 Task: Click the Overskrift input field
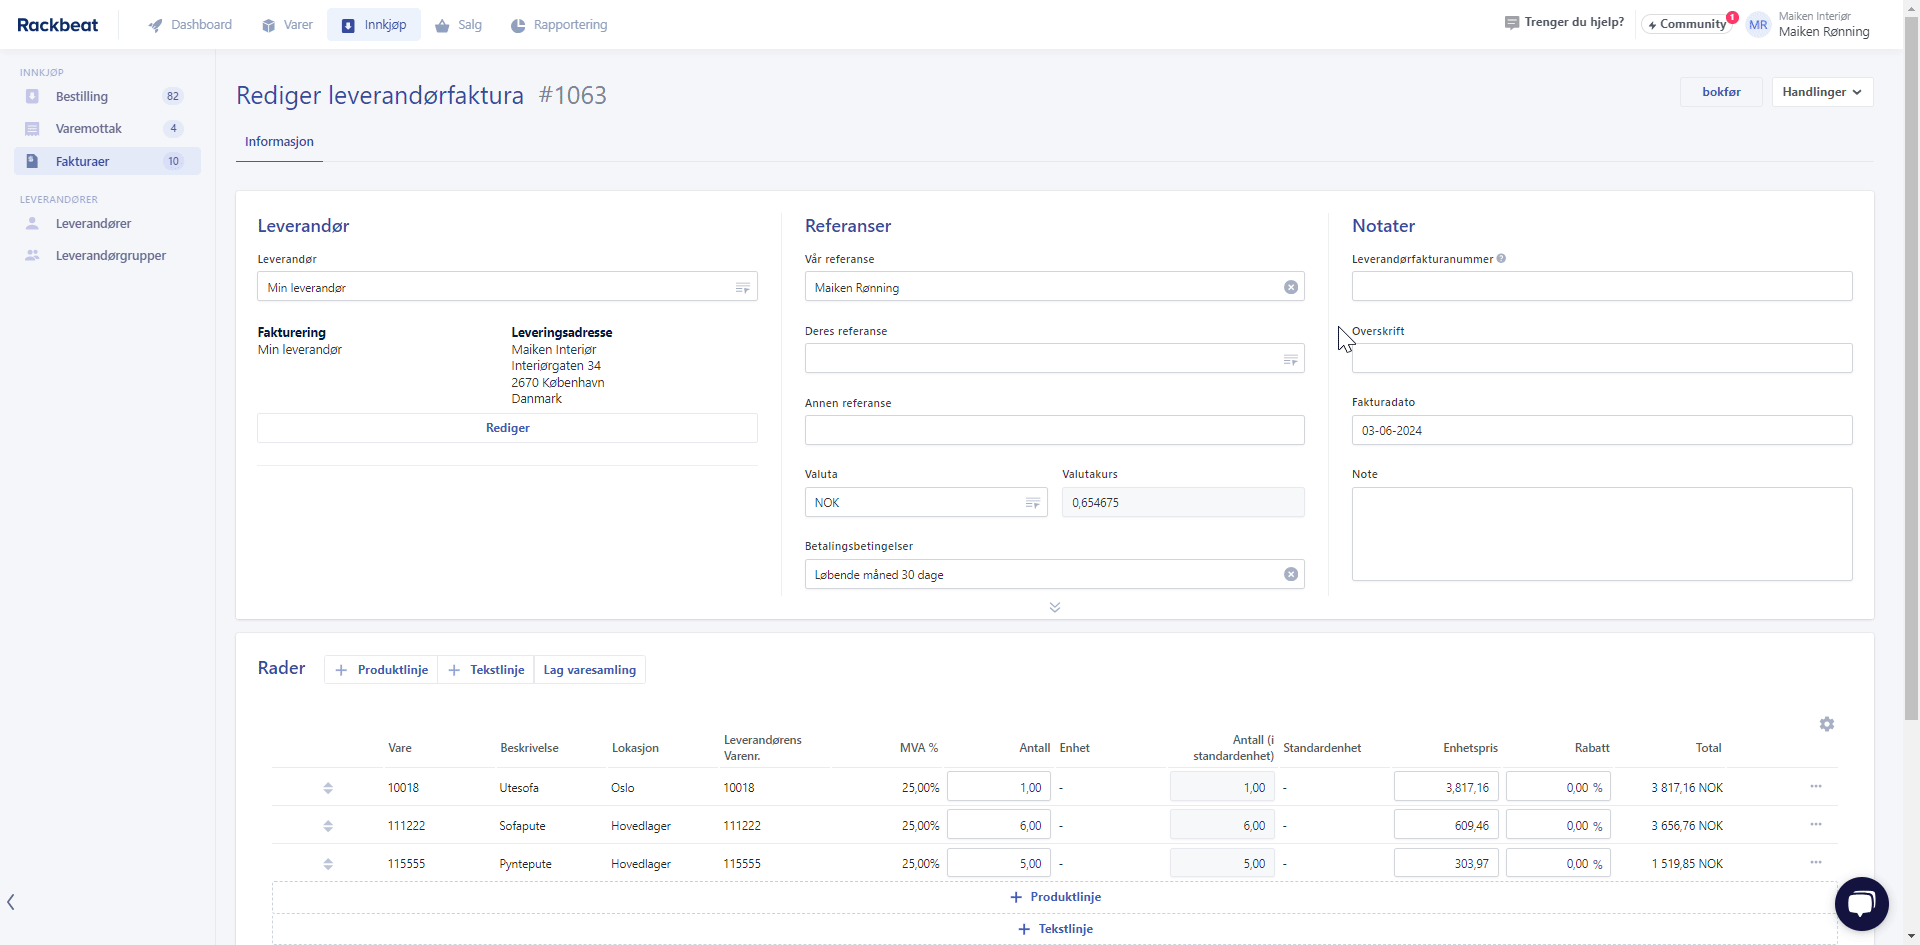1601,358
